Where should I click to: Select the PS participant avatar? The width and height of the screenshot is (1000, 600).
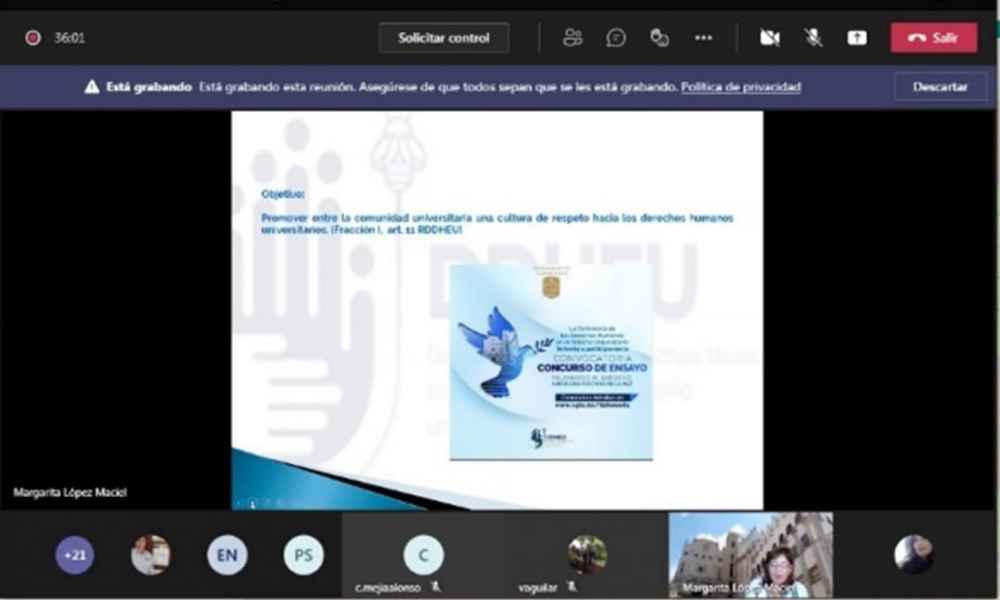pos(303,555)
